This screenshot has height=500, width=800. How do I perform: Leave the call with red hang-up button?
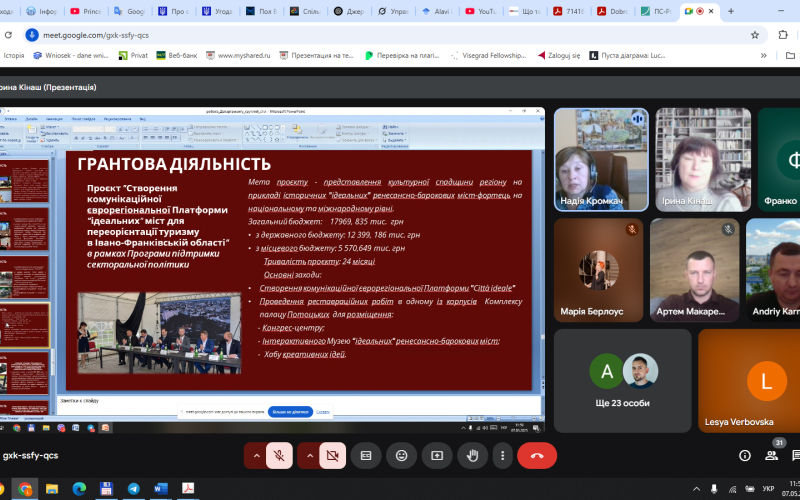pos(537,456)
